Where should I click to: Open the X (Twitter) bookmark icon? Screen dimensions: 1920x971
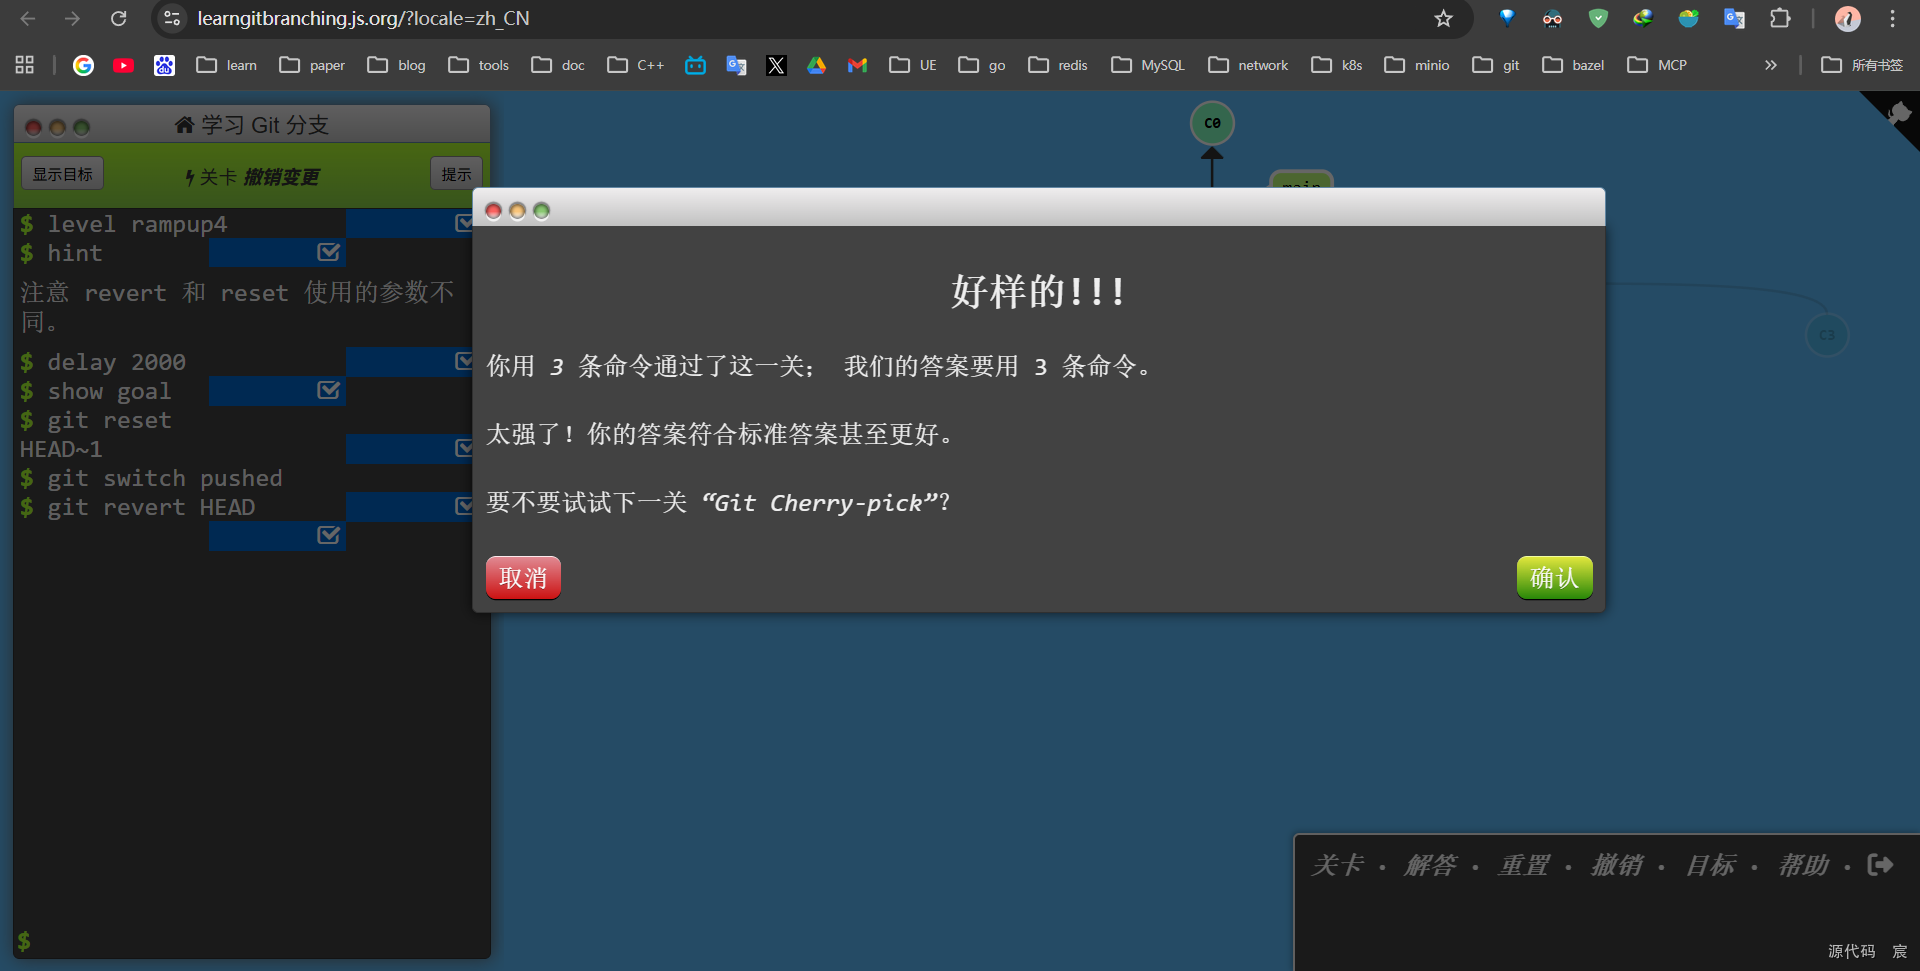776,65
